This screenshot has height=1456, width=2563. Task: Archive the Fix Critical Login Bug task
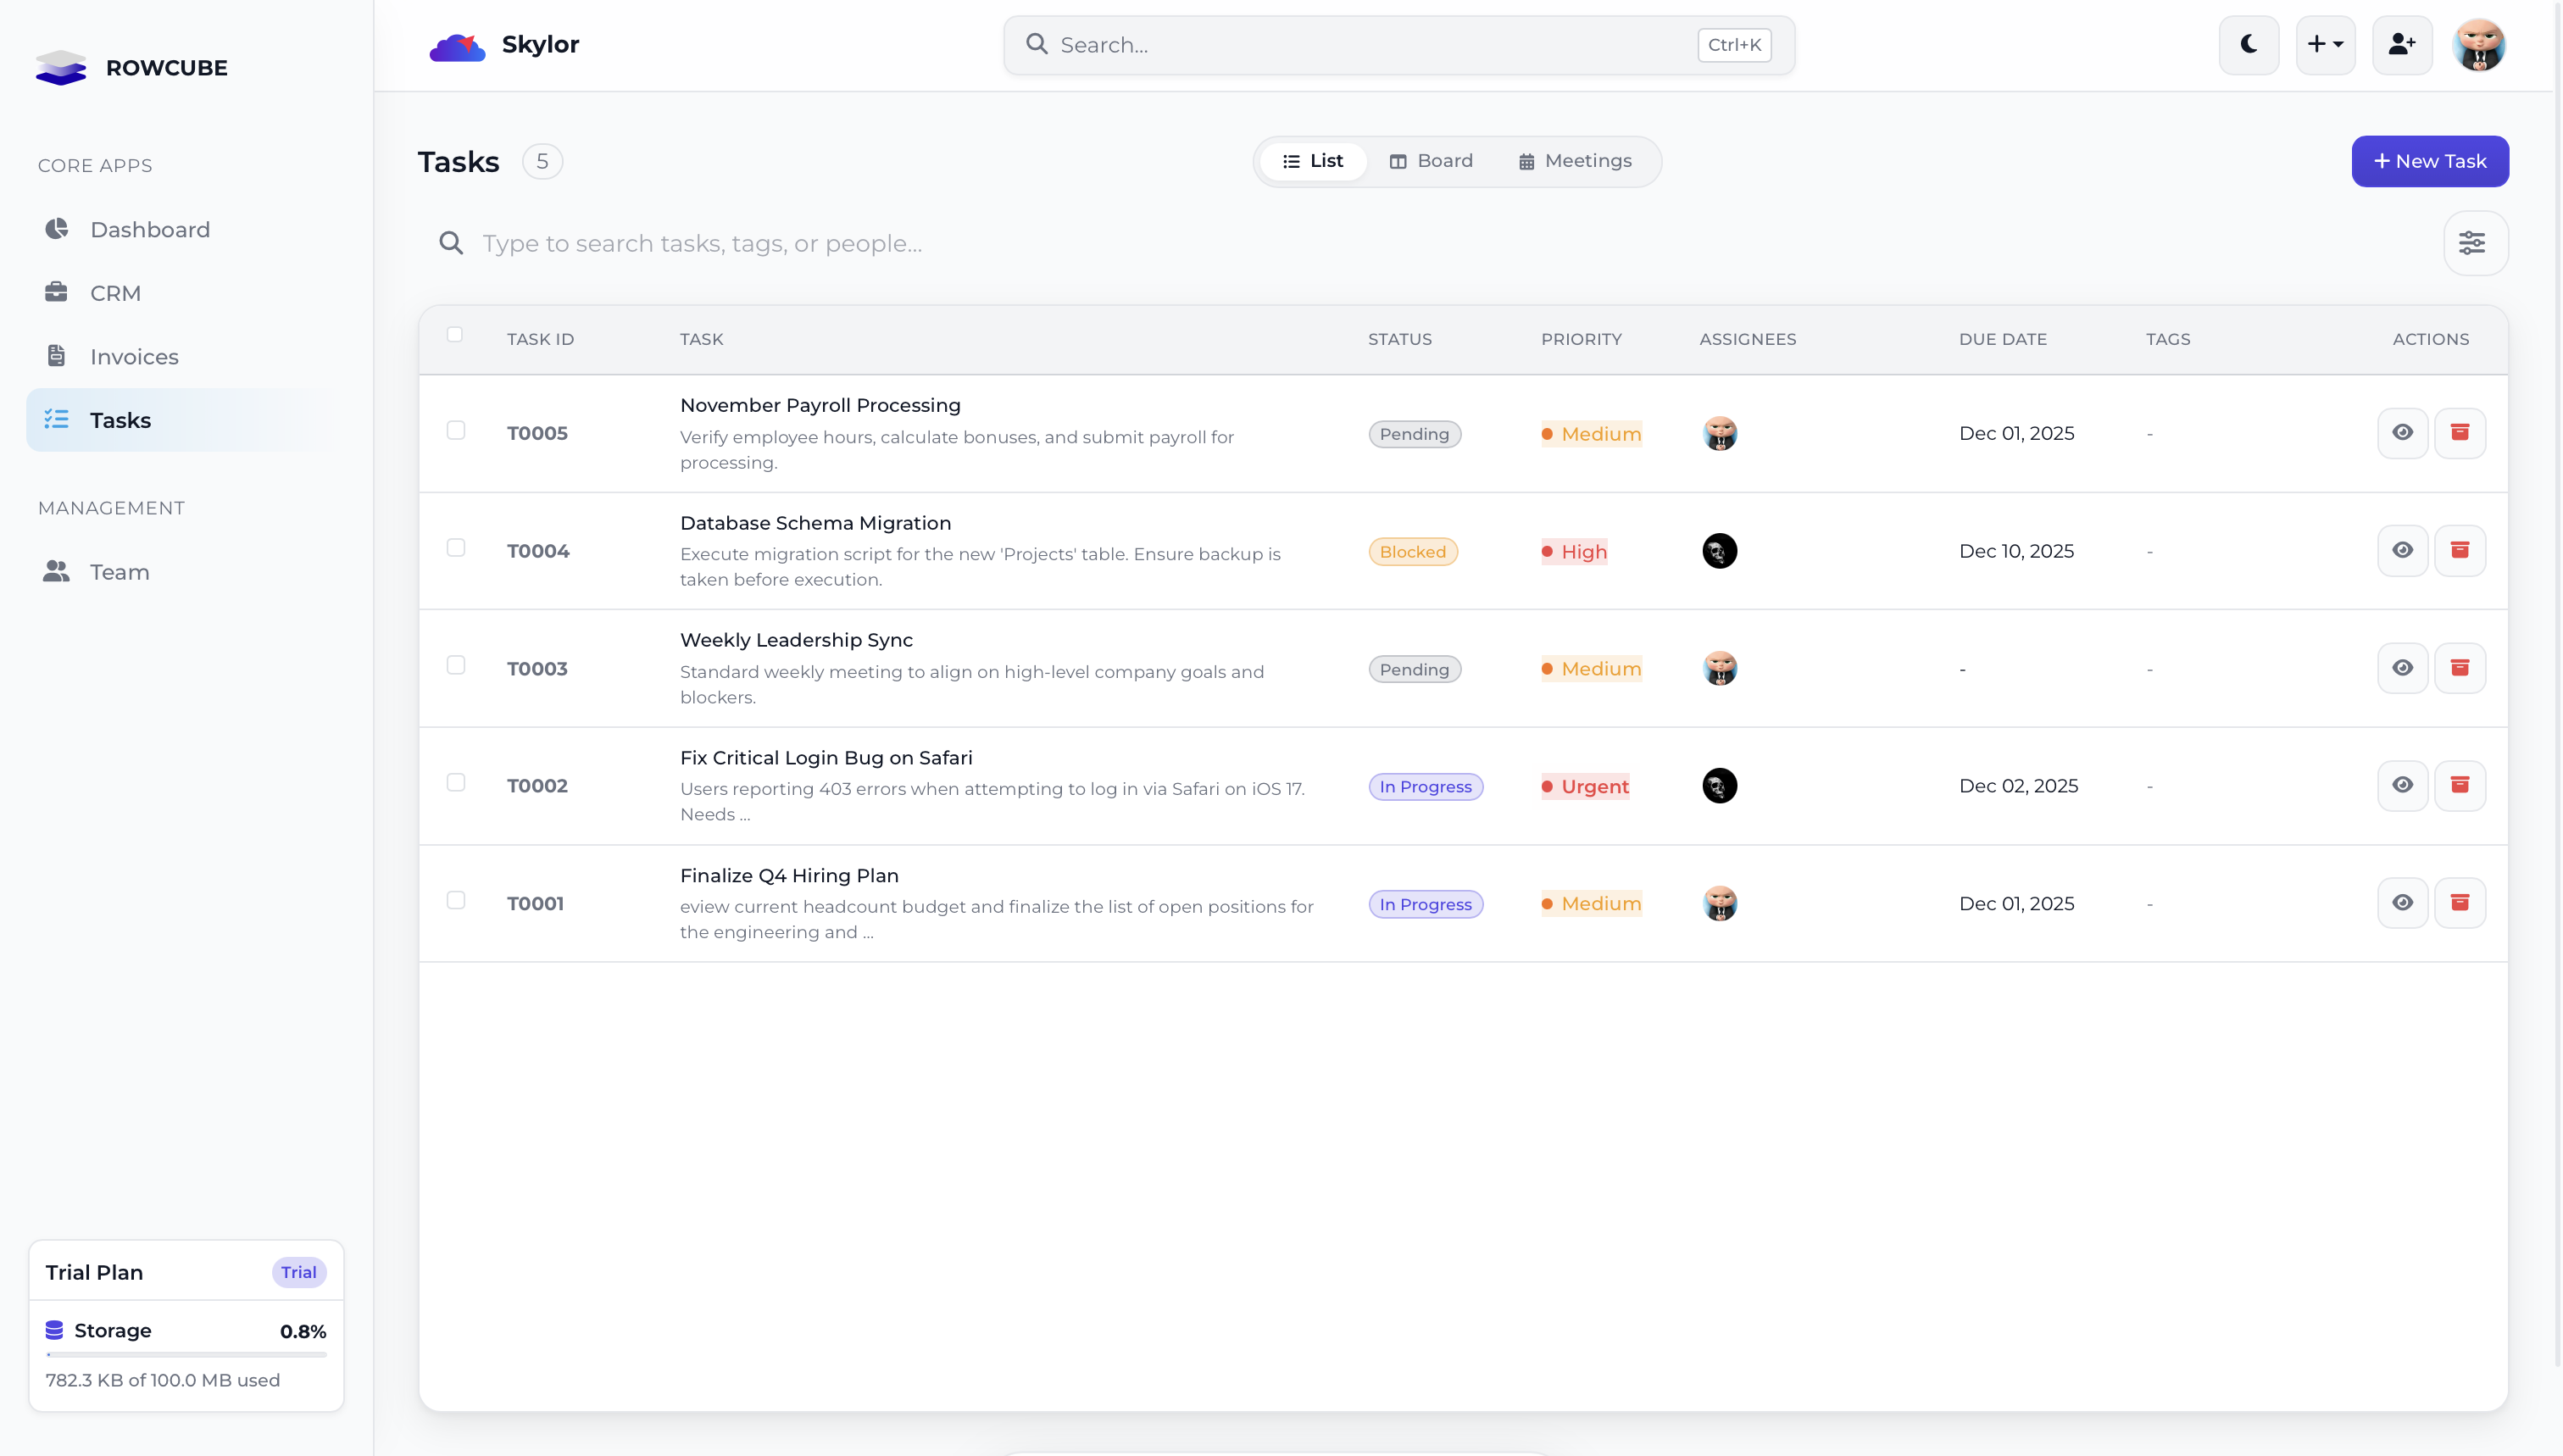point(2459,786)
